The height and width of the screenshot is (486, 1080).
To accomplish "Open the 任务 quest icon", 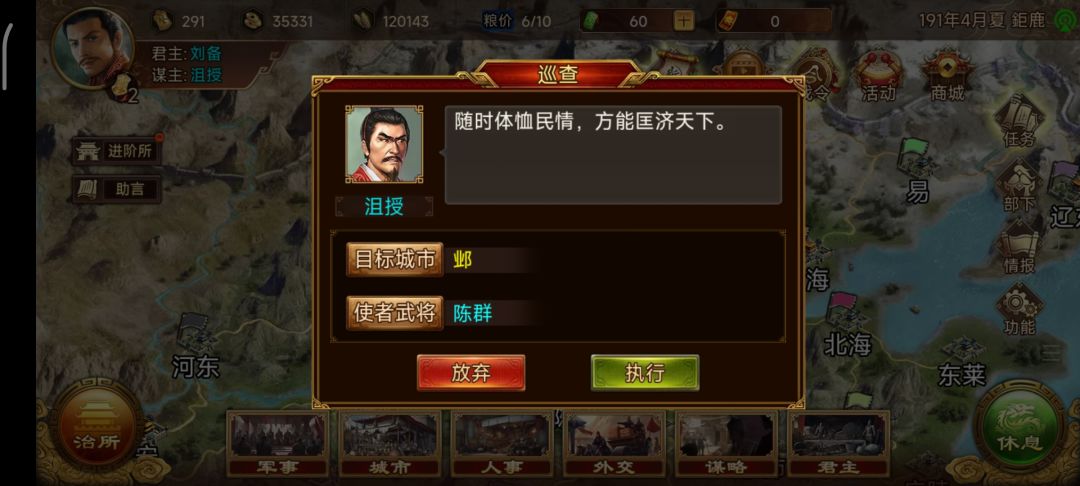I will pos(1019,121).
